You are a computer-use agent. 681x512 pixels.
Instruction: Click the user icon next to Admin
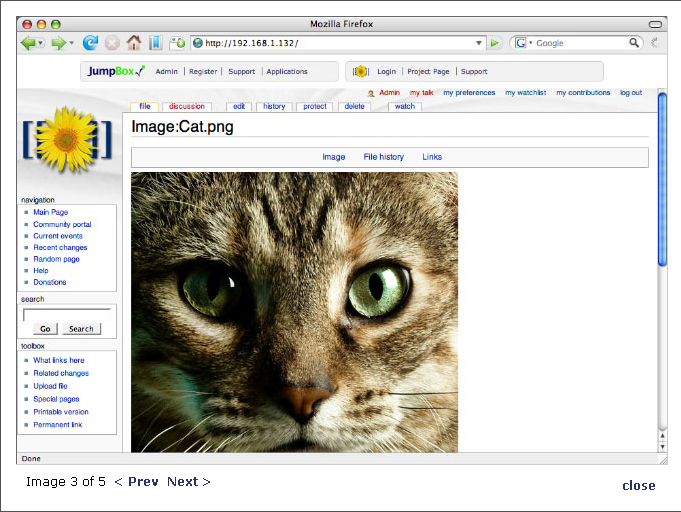[x=371, y=93]
